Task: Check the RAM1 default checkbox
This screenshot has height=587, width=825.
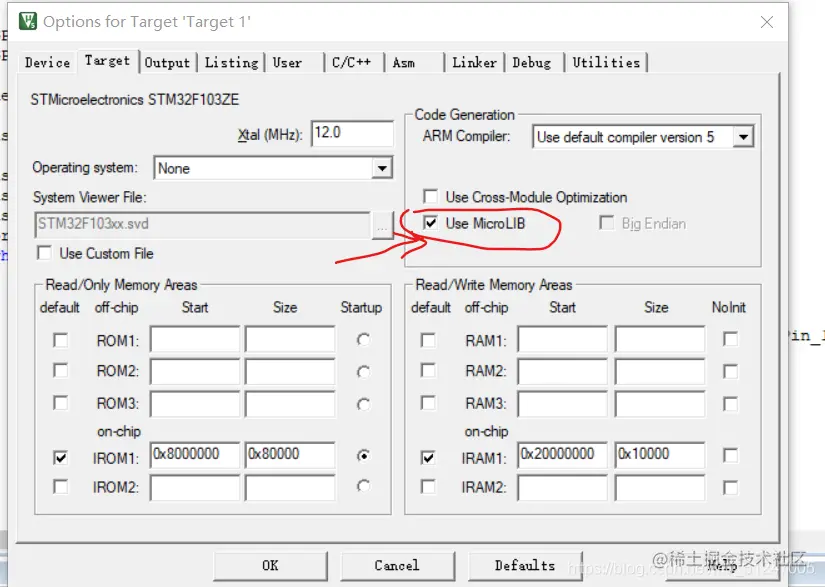Action: pos(428,340)
